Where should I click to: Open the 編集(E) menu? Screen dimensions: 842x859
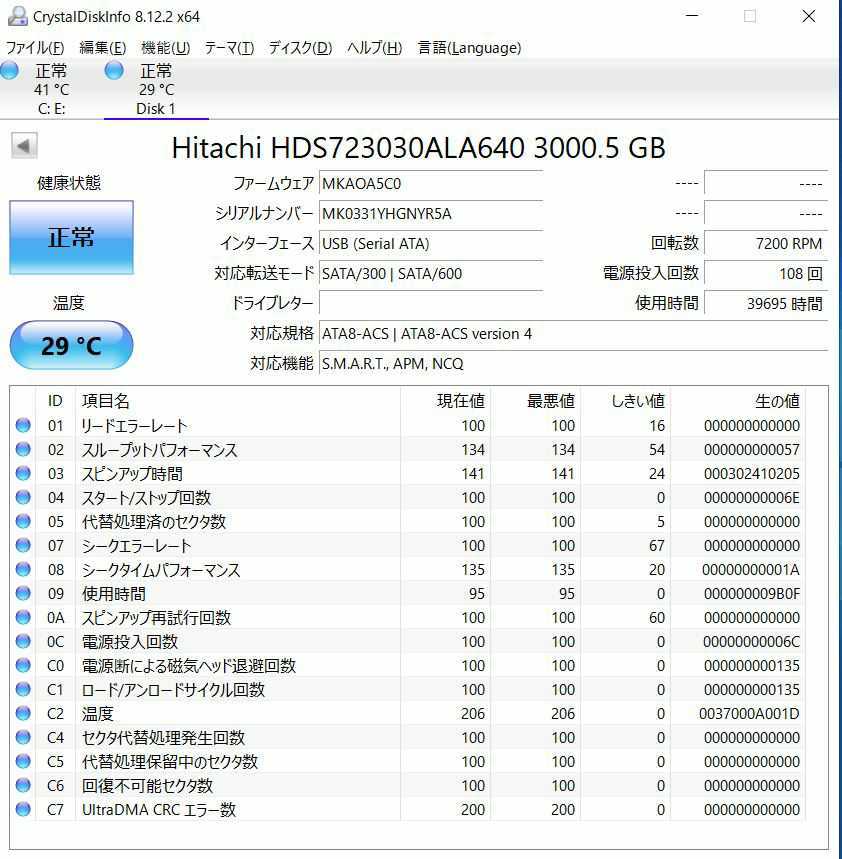pos(102,48)
